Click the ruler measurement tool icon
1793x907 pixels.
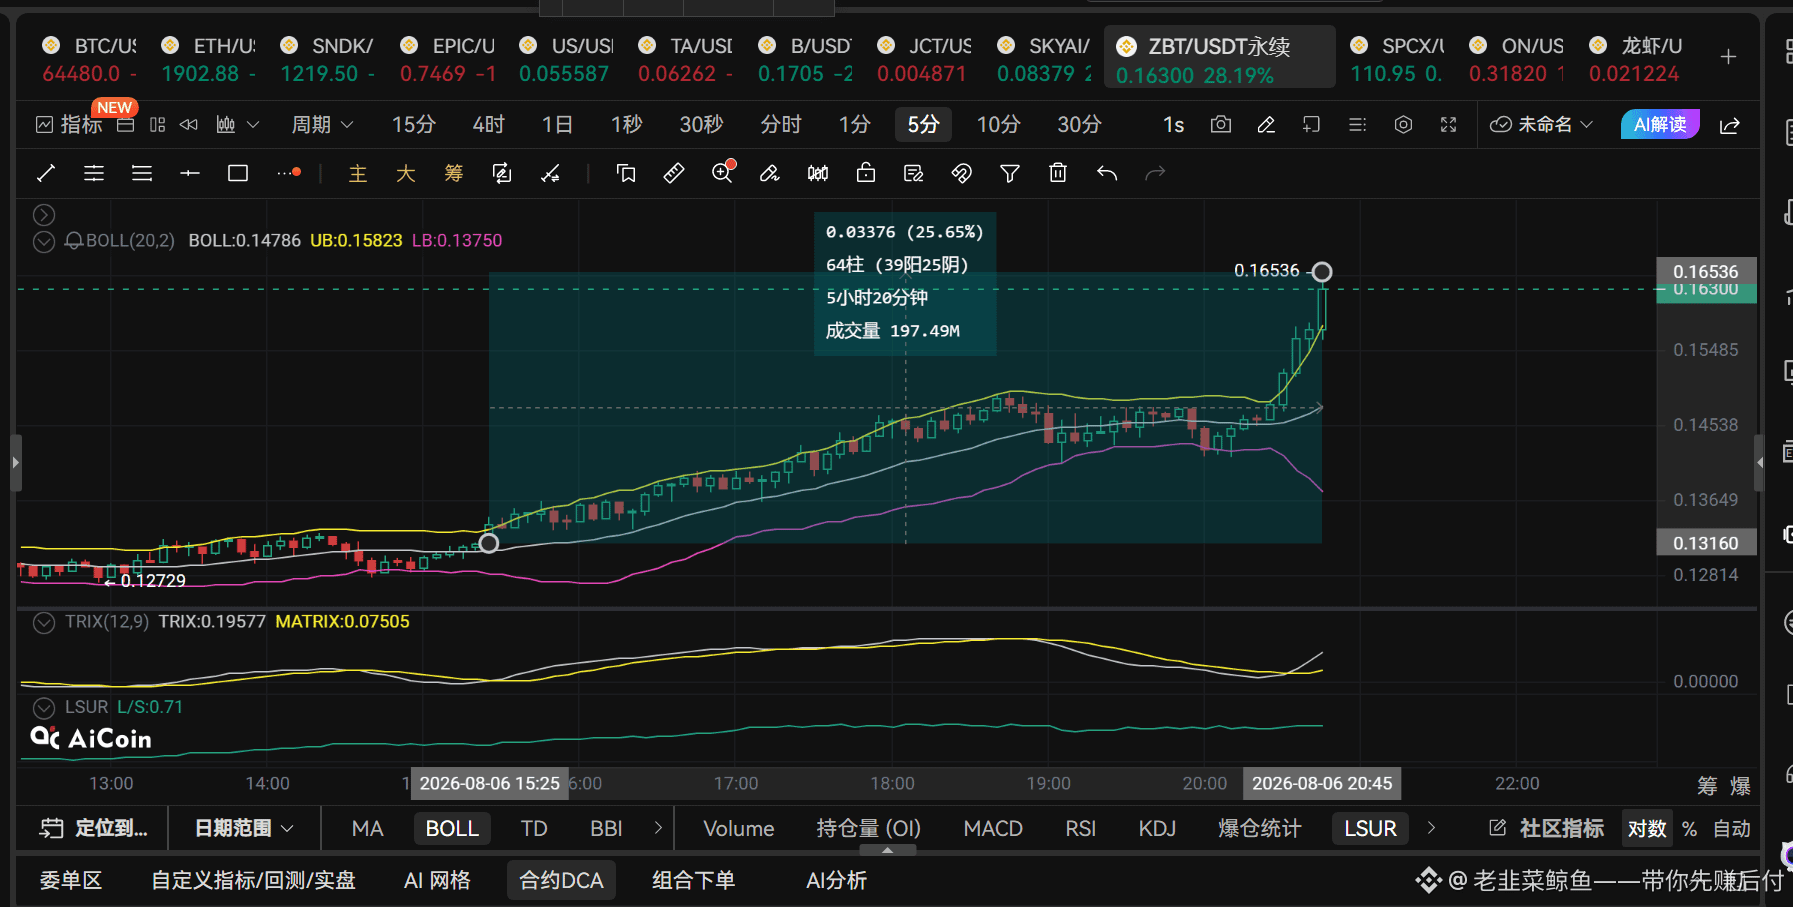[x=674, y=173]
